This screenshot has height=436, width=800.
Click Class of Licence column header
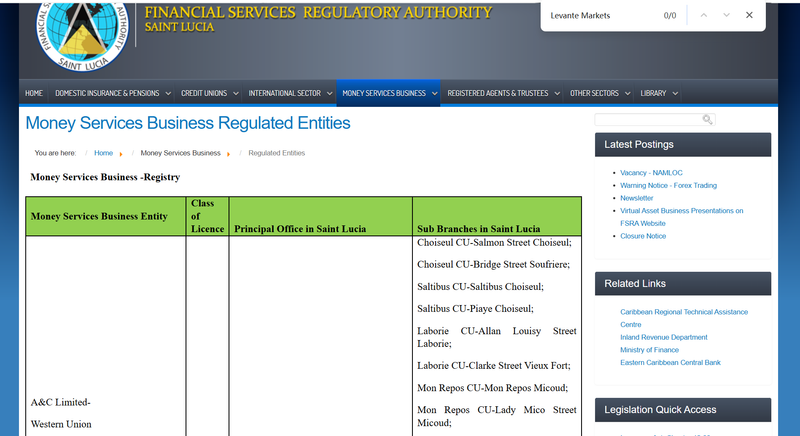(207, 216)
